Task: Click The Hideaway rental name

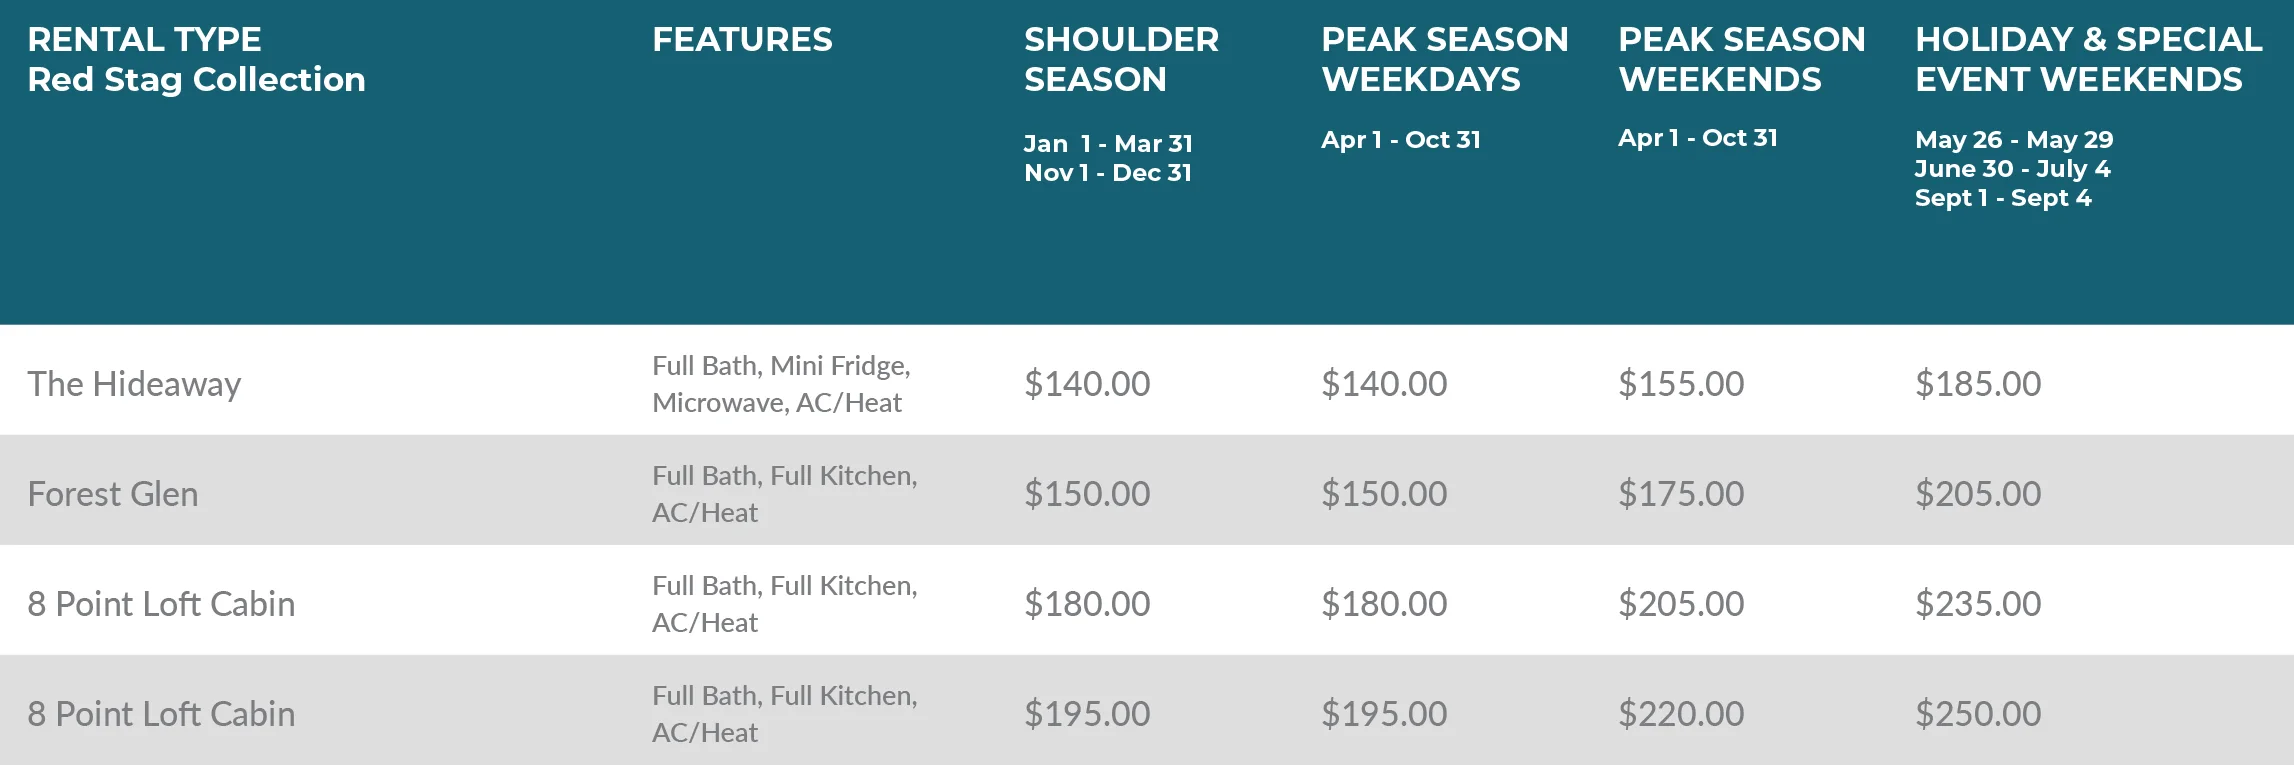Action: coord(134,384)
